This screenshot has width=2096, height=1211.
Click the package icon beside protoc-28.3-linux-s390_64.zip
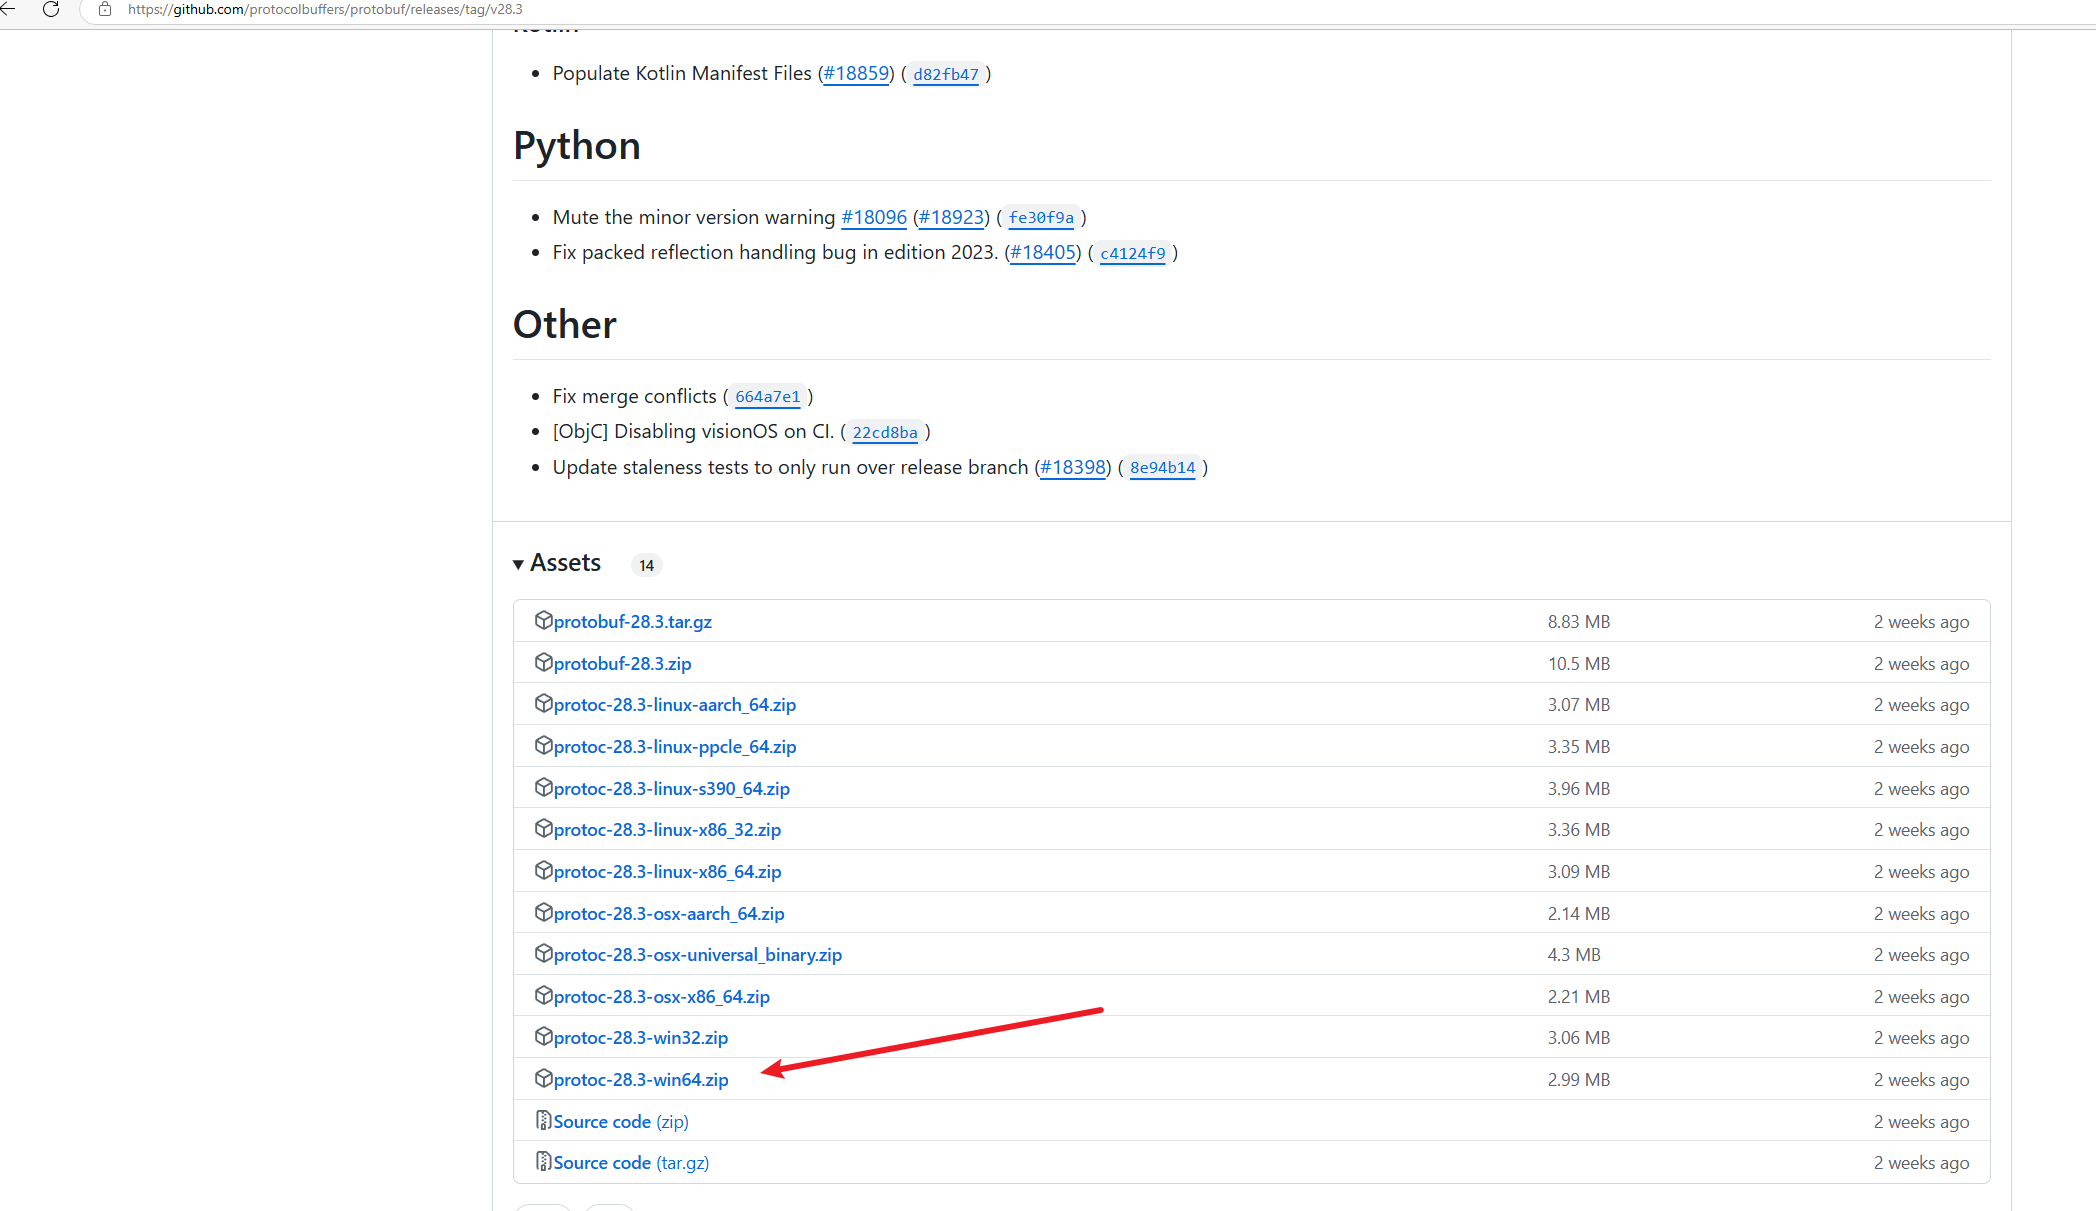543,787
